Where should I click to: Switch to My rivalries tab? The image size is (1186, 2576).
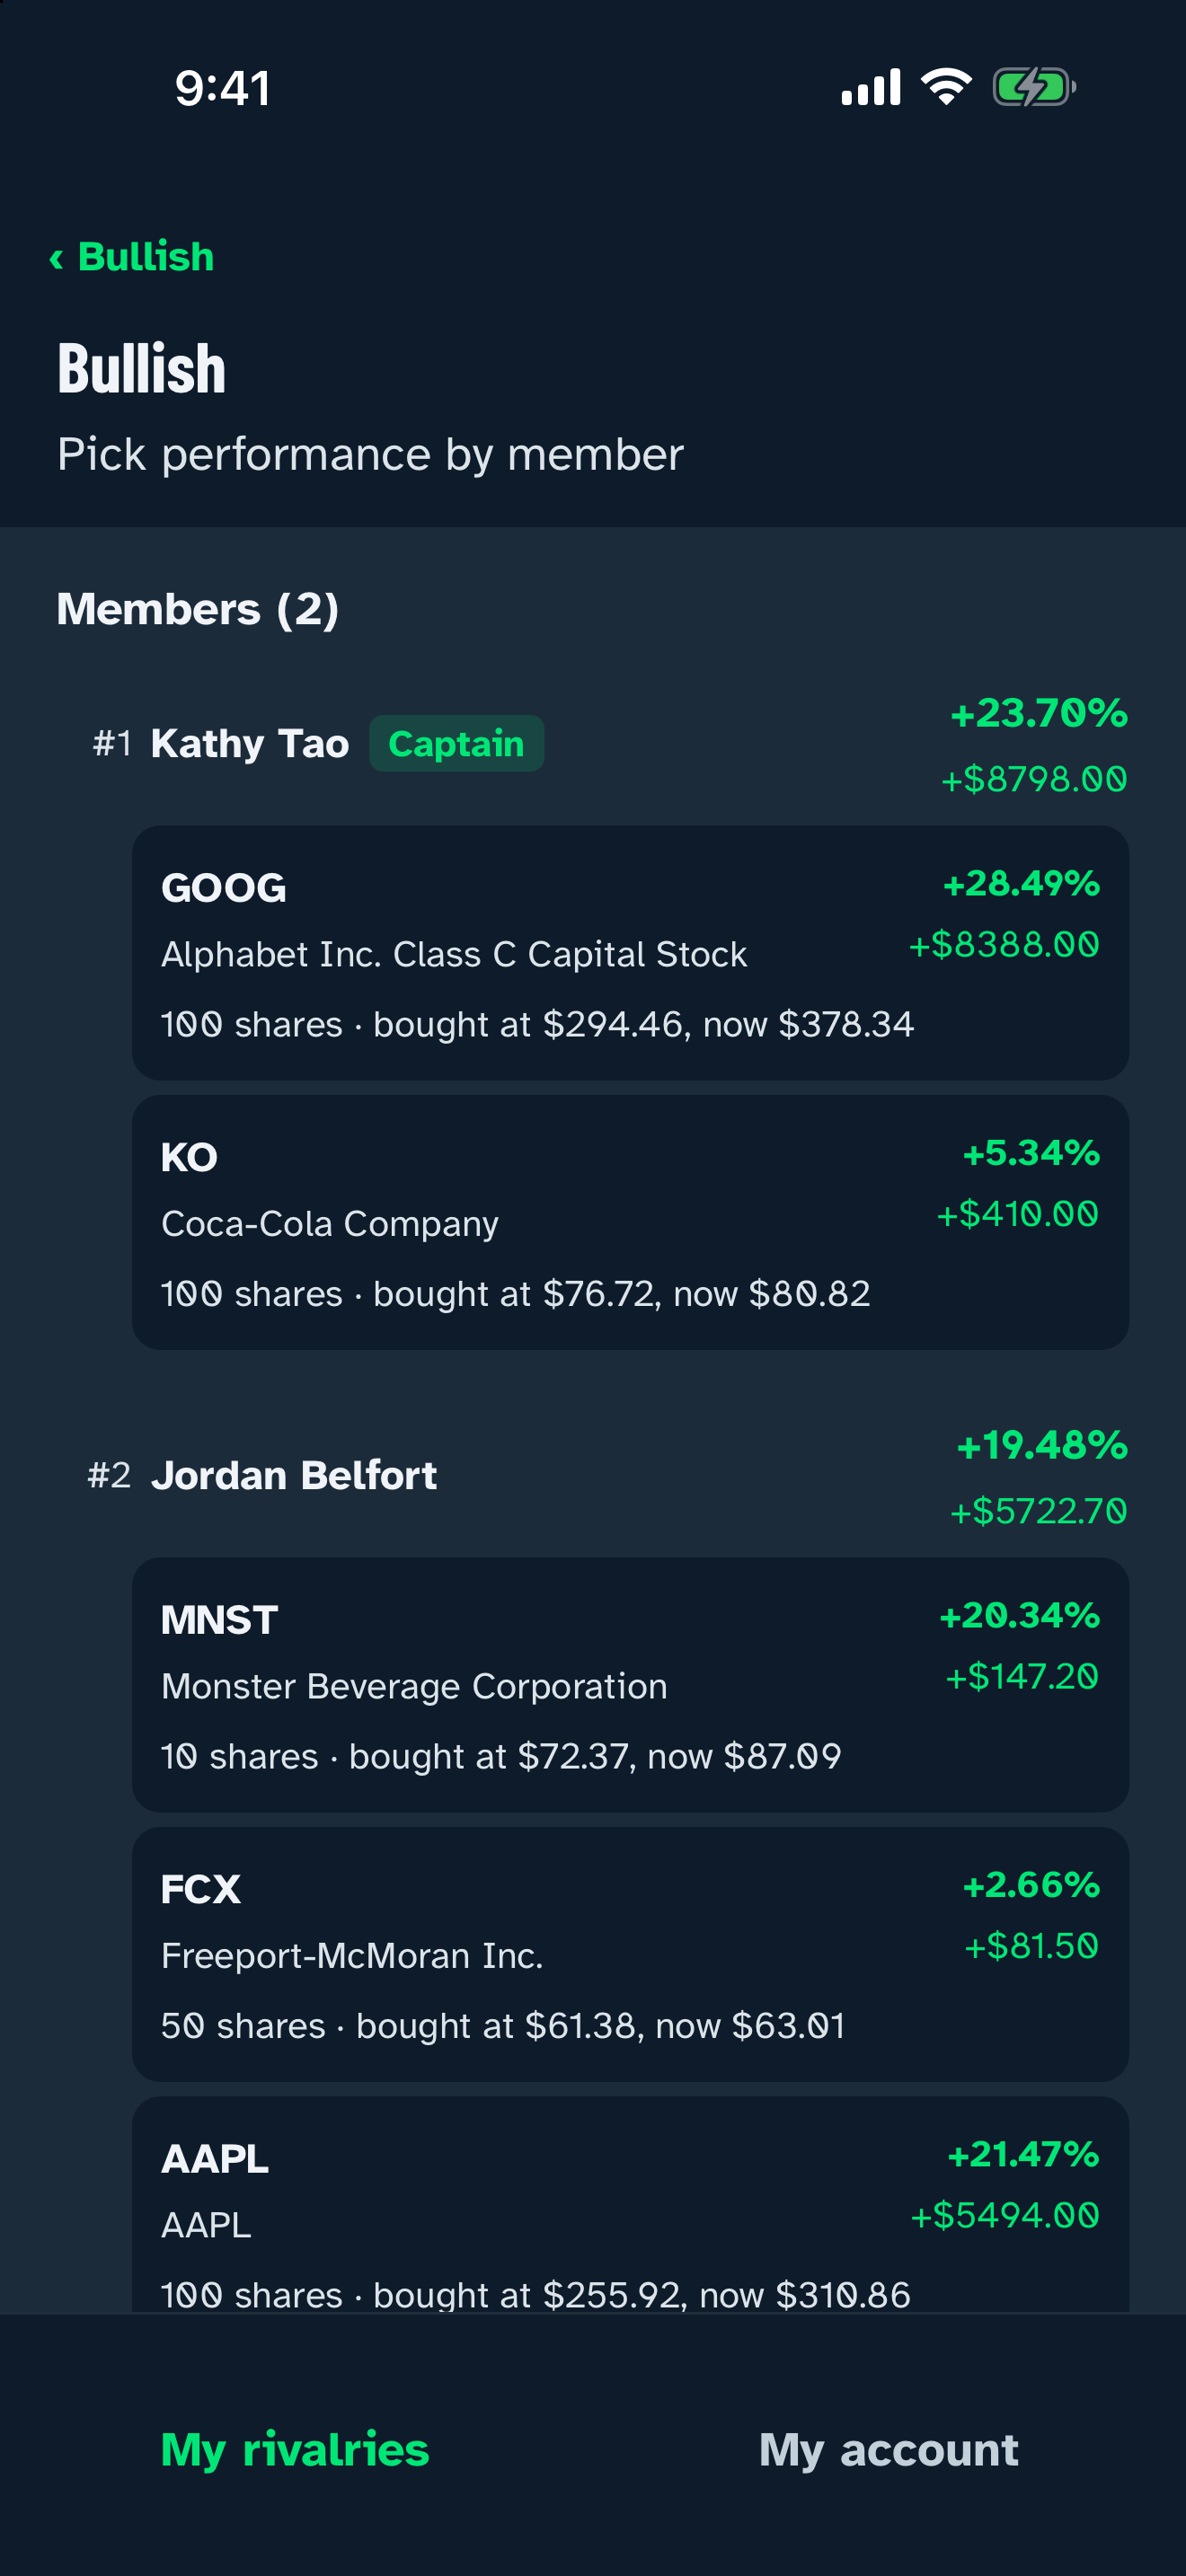click(x=295, y=2449)
